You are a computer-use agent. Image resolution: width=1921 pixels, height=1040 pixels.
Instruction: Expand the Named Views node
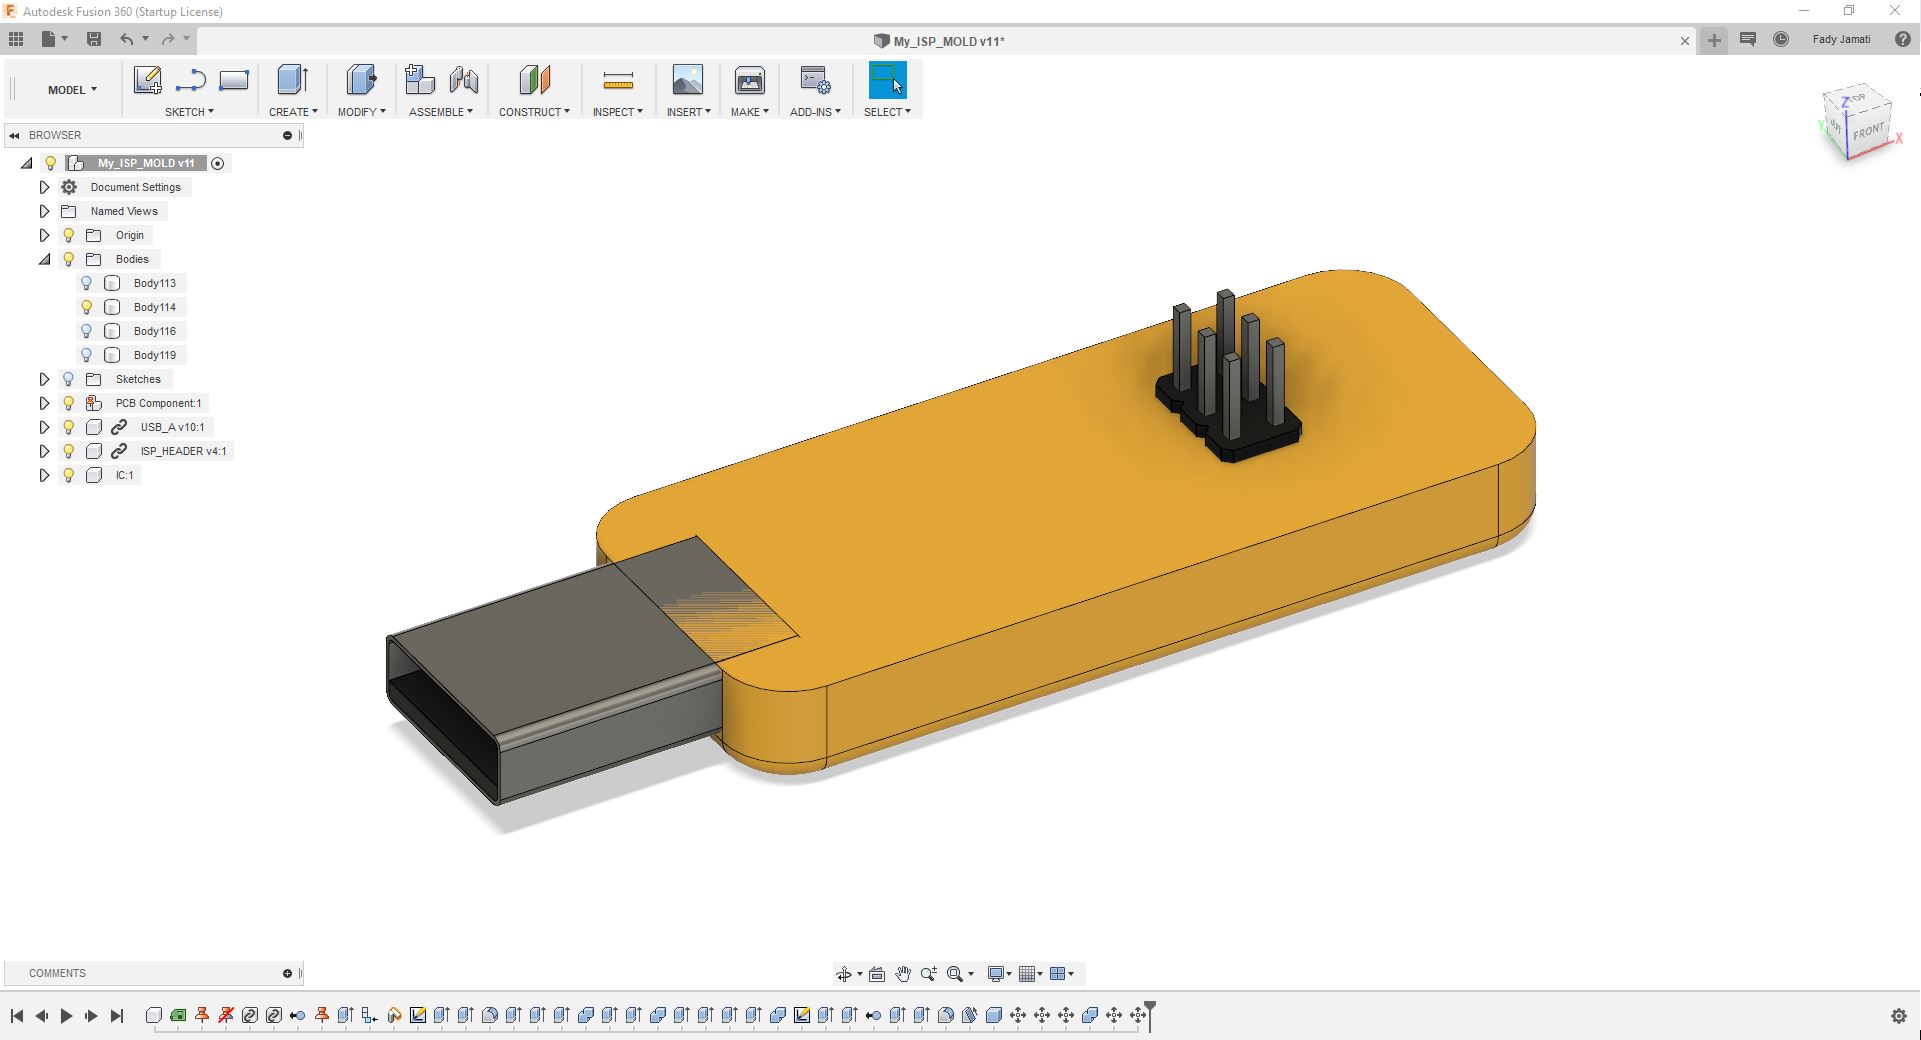44,211
